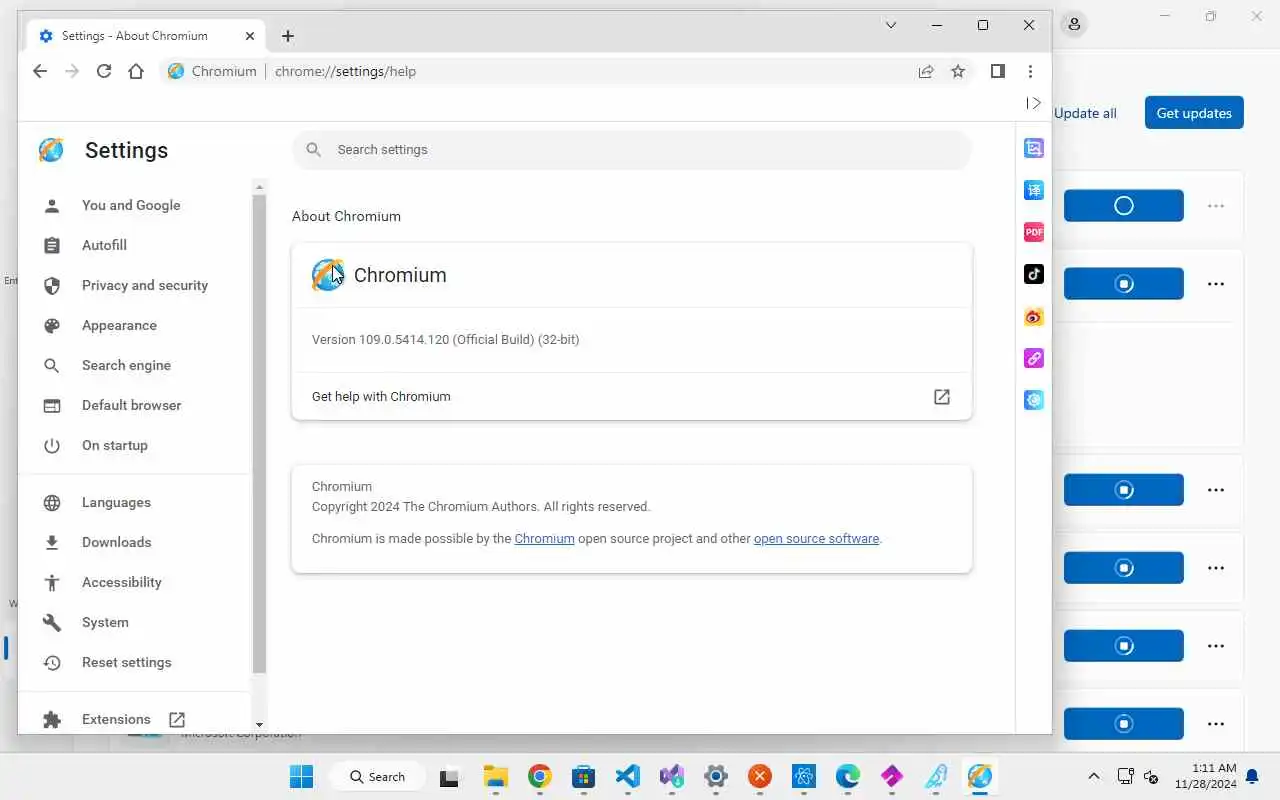Open the notification bell in the taskbar
Screen dimensions: 1280x800
(x=1252, y=776)
